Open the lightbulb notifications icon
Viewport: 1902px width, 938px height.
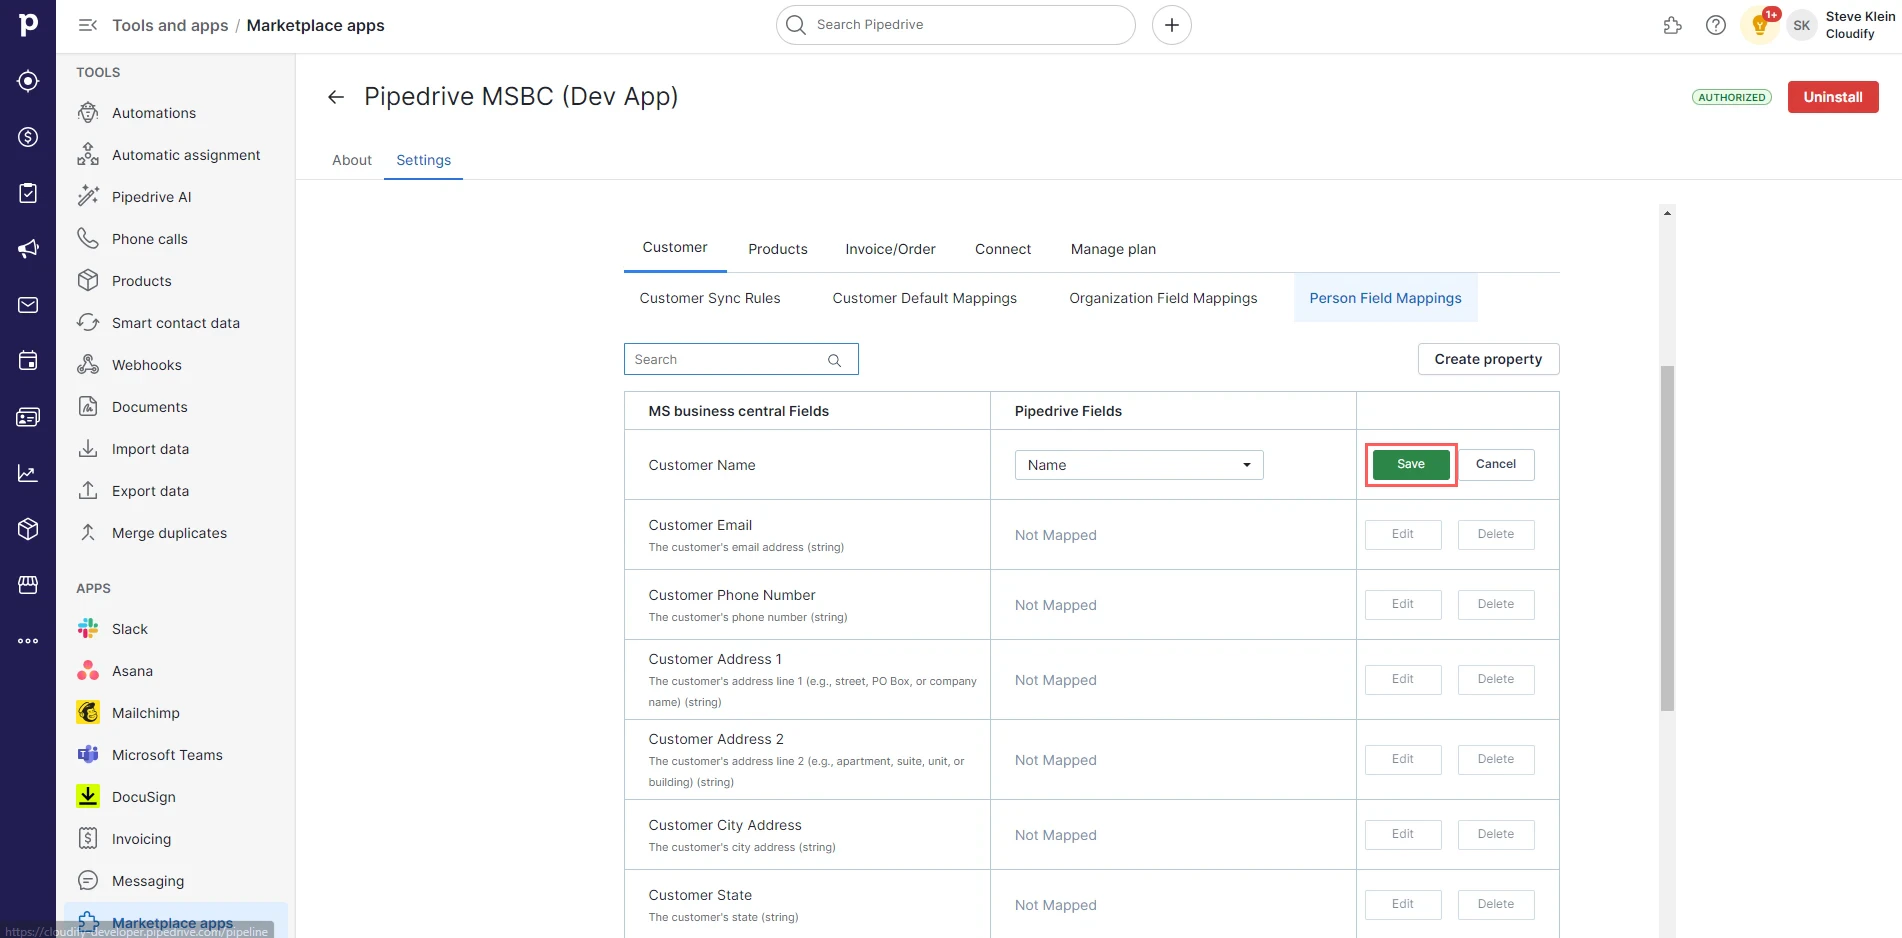pos(1760,25)
